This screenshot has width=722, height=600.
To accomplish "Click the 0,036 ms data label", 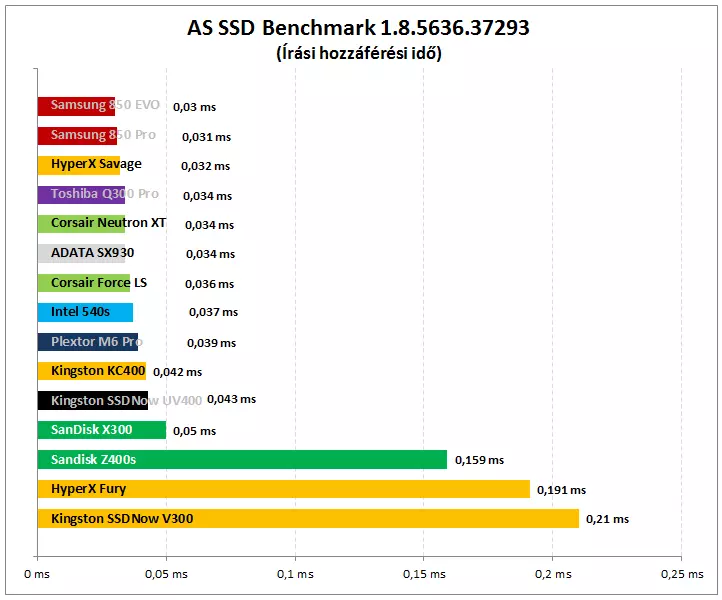I will (x=210, y=284).
